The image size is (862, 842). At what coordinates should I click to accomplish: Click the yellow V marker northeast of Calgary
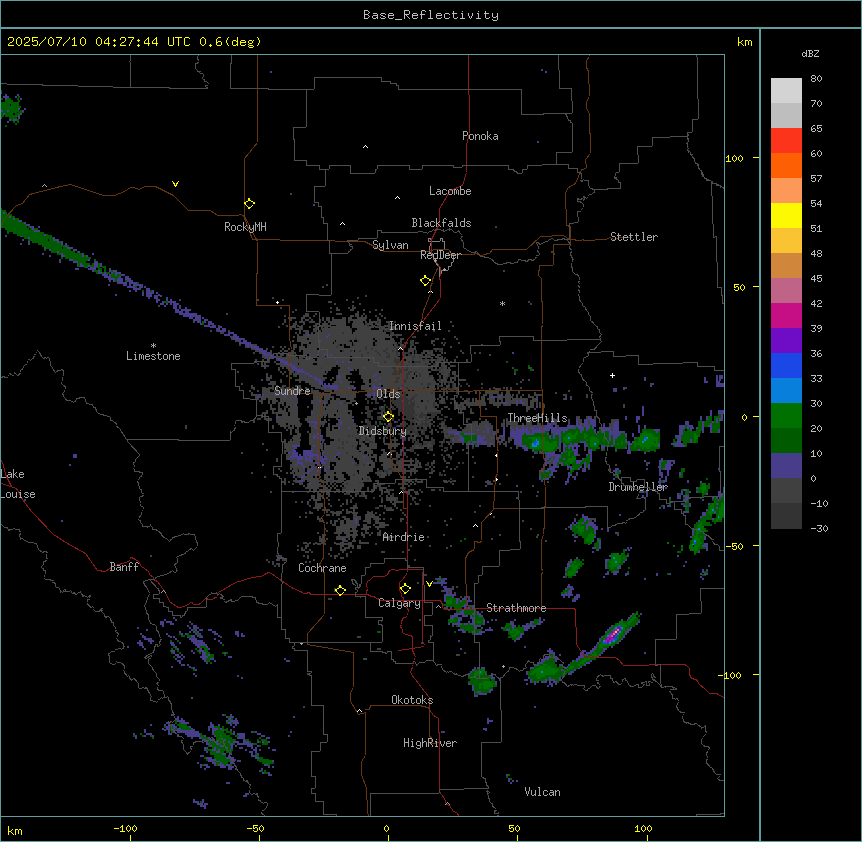(x=429, y=584)
